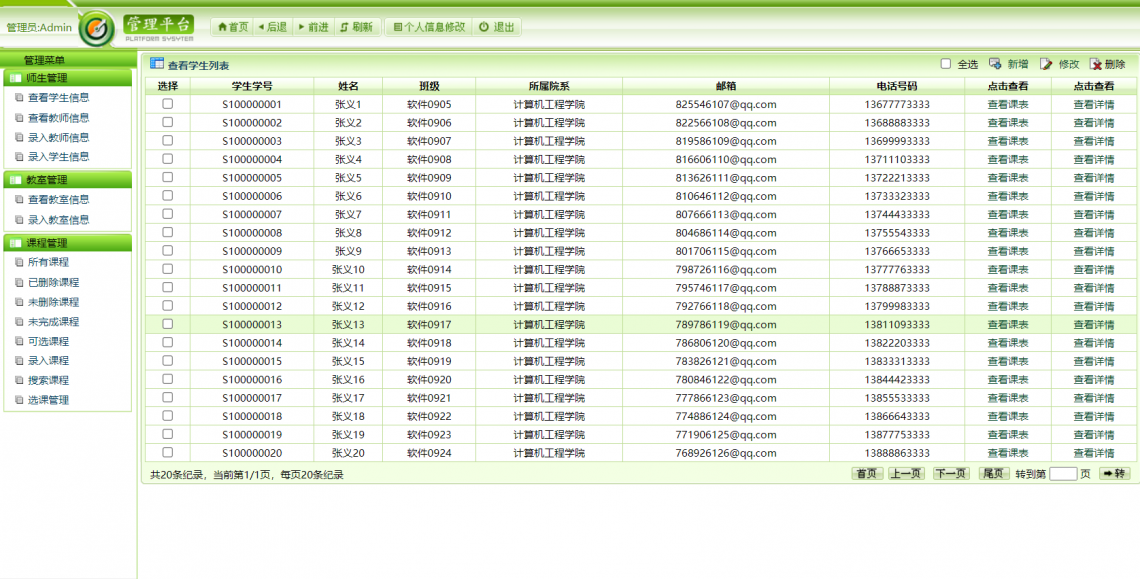Click the 尾页 last page button
The width and height of the screenshot is (1140, 579).
pyautogui.click(x=994, y=474)
